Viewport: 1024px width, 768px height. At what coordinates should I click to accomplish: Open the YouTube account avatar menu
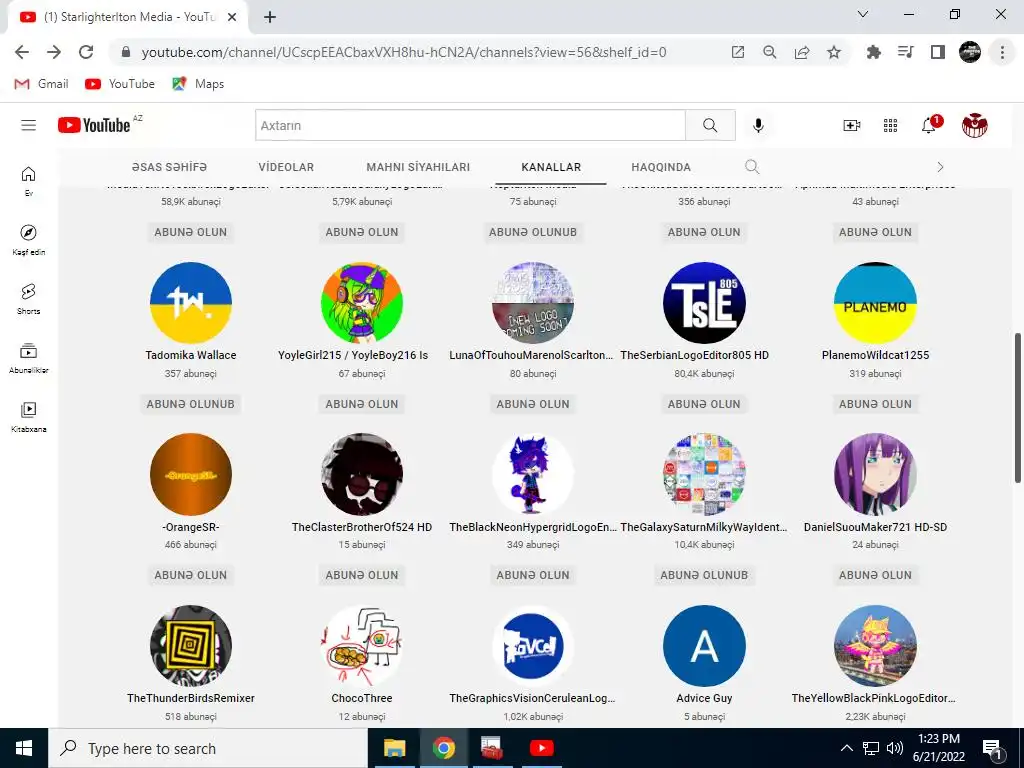974,125
